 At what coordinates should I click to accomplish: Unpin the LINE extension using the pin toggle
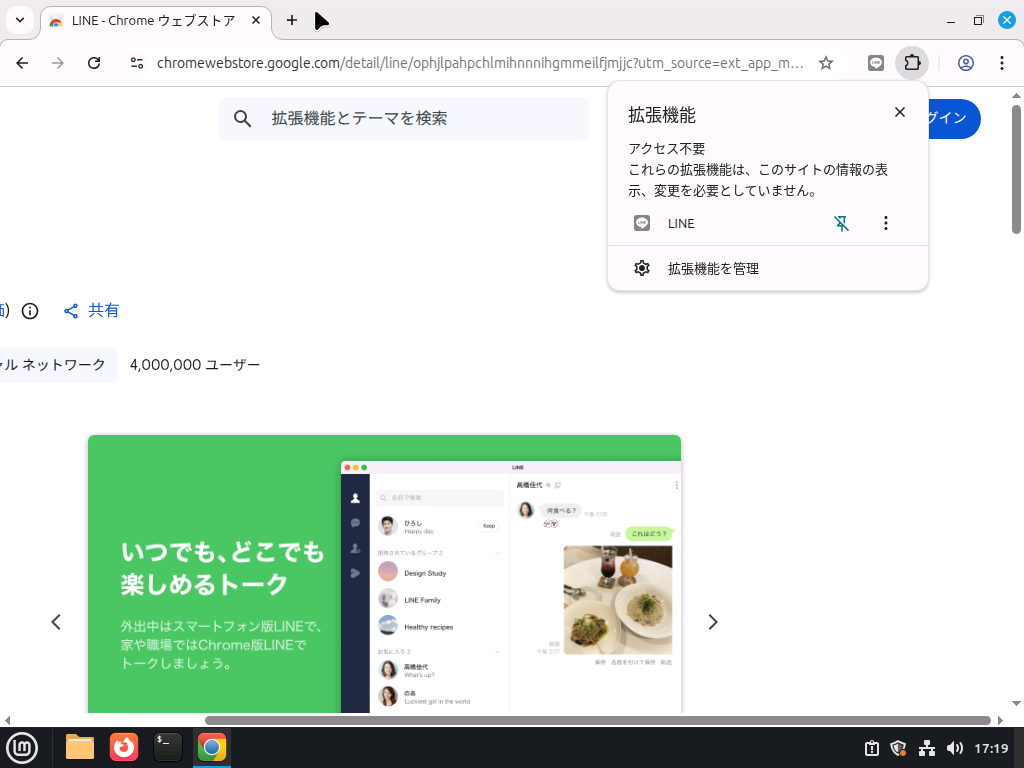pyautogui.click(x=841, y=223)
